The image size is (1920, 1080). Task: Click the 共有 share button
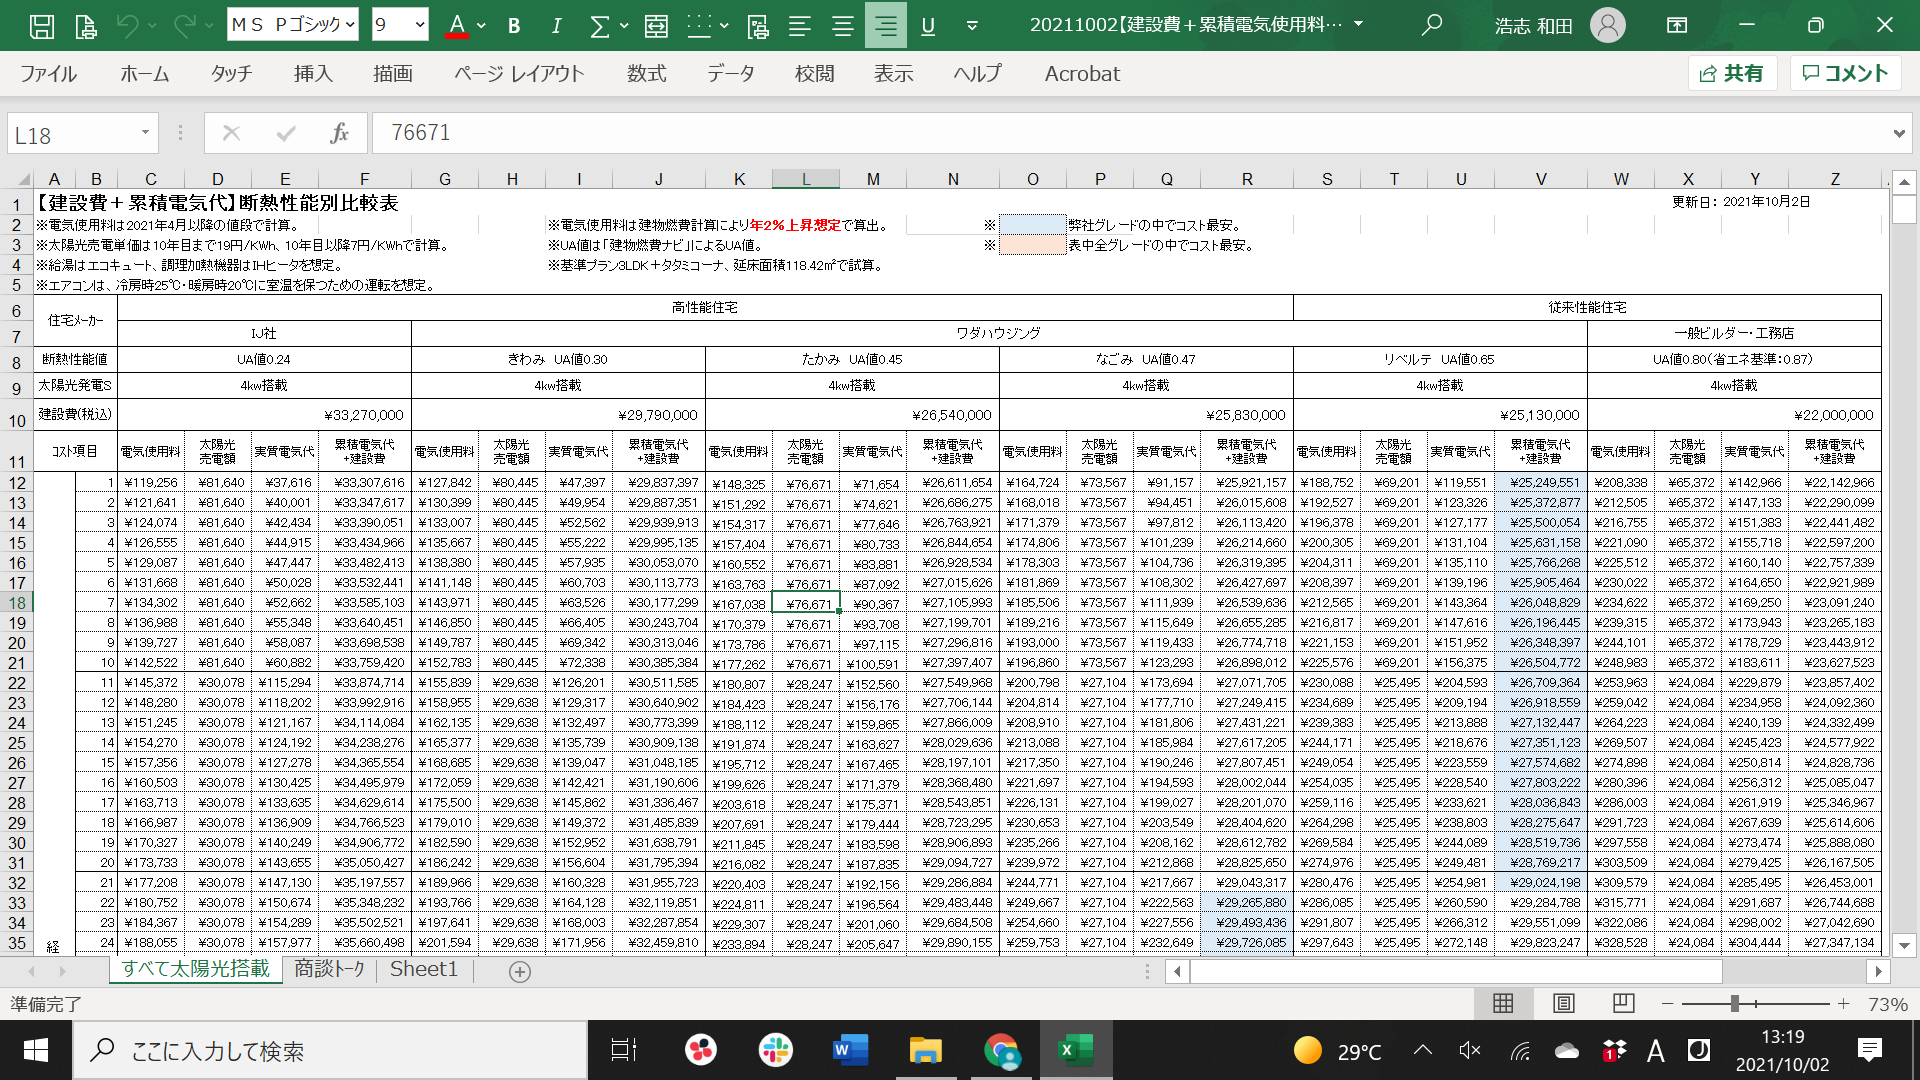[x=1732, y=73]
